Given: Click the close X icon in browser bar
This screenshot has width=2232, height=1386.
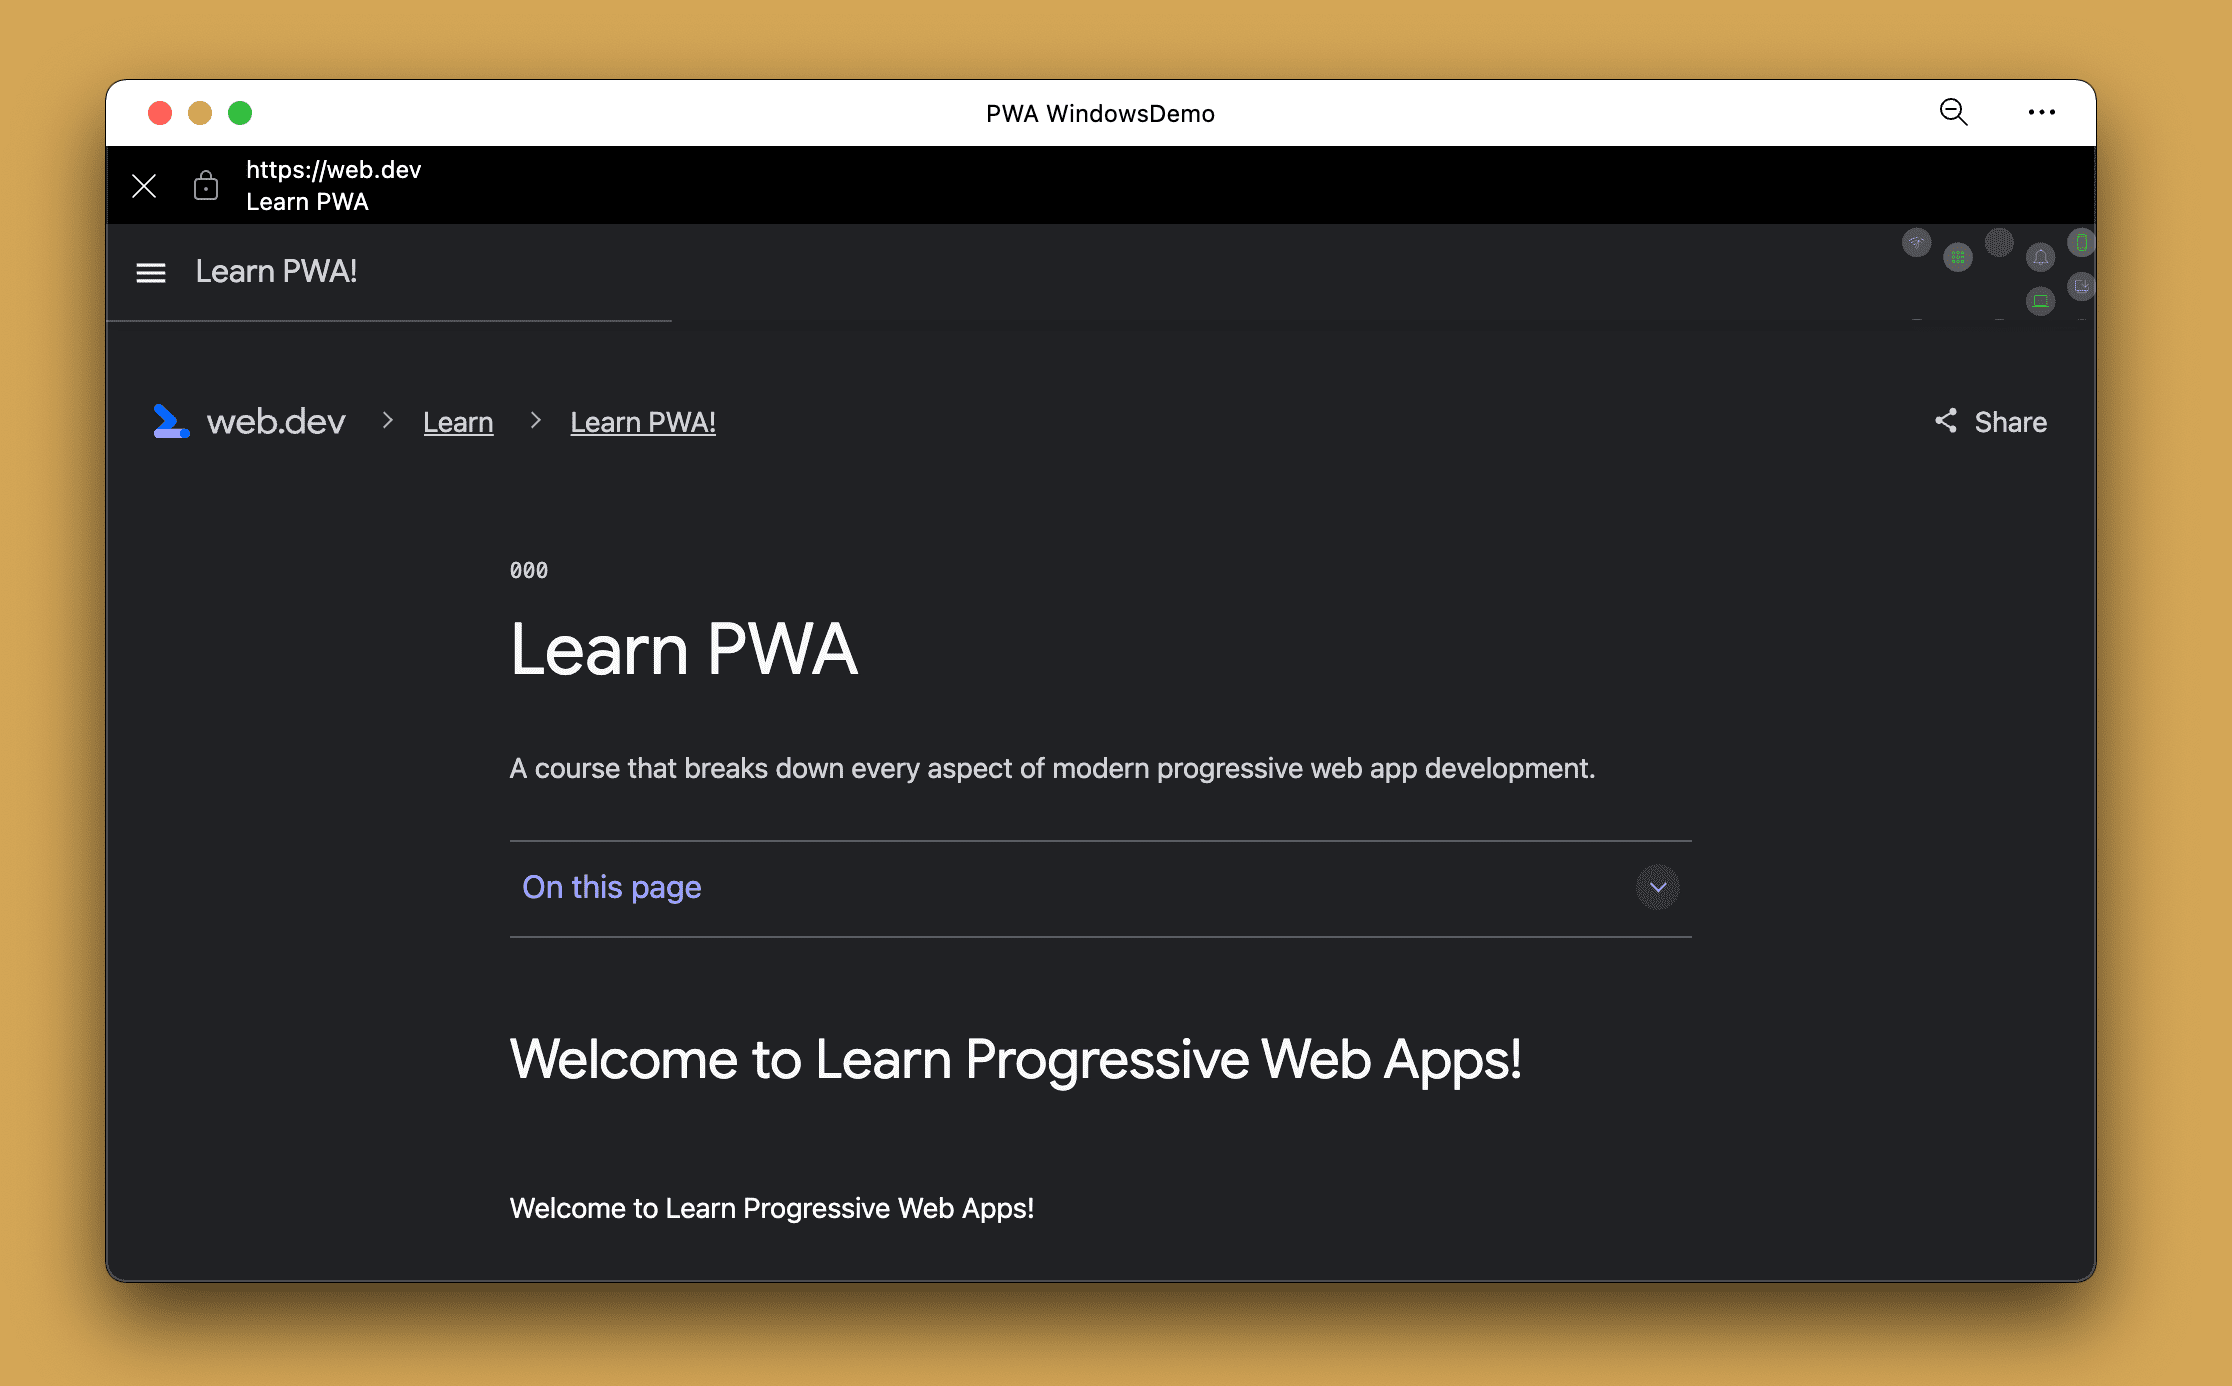Looking at the screenshot, I should click(x=142, y=185).
